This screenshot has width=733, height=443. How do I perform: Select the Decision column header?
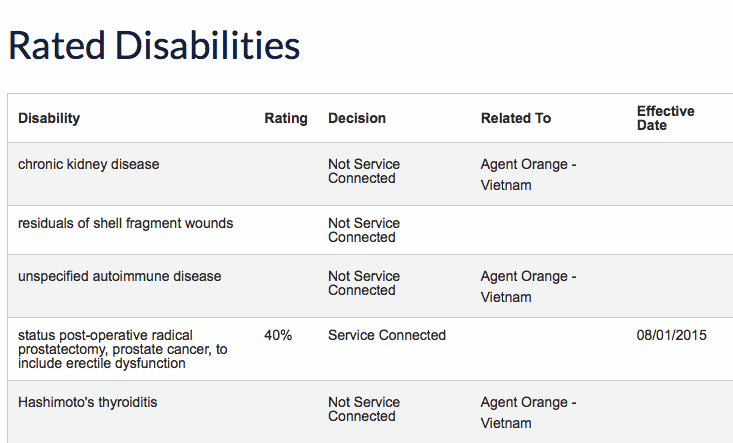pos(357,118)
